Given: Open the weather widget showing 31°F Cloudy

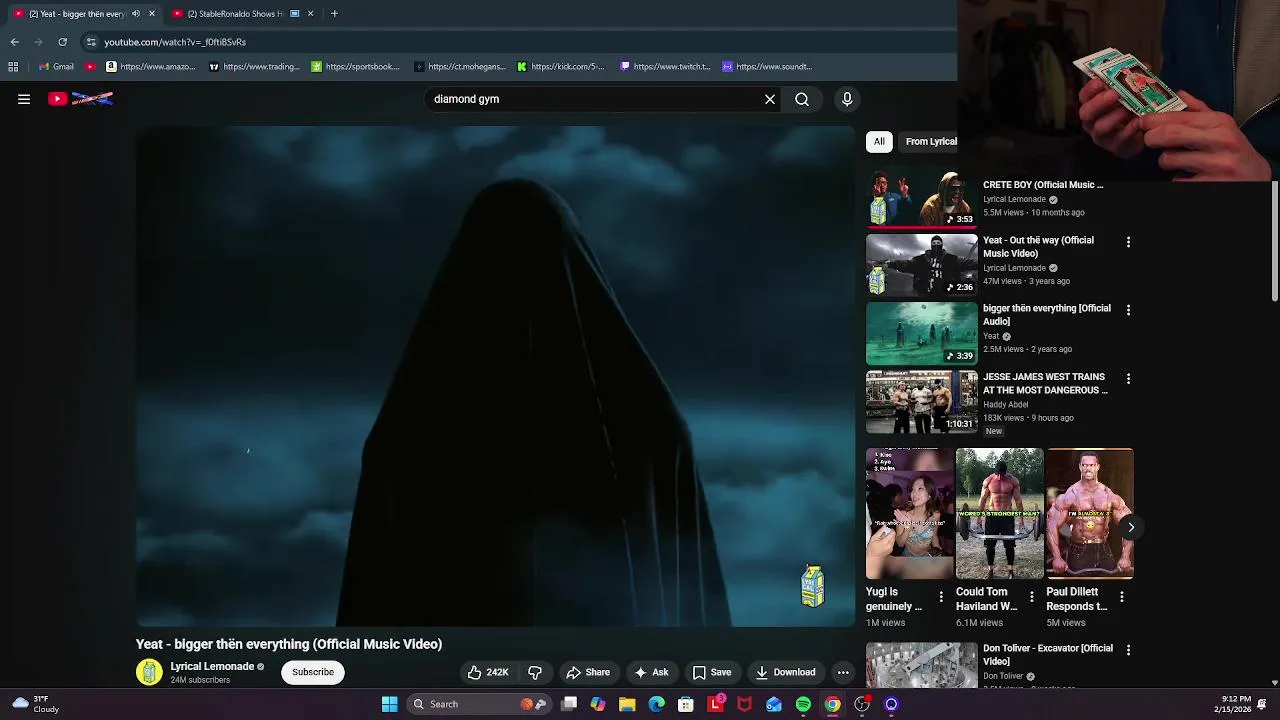Looking at the screenshot, I should (35, 704).
